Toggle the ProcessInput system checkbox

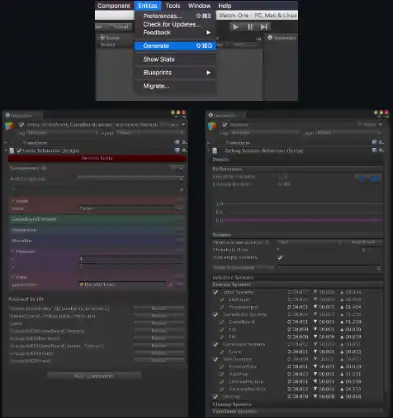pyautogui.click(x=222, y=307)
